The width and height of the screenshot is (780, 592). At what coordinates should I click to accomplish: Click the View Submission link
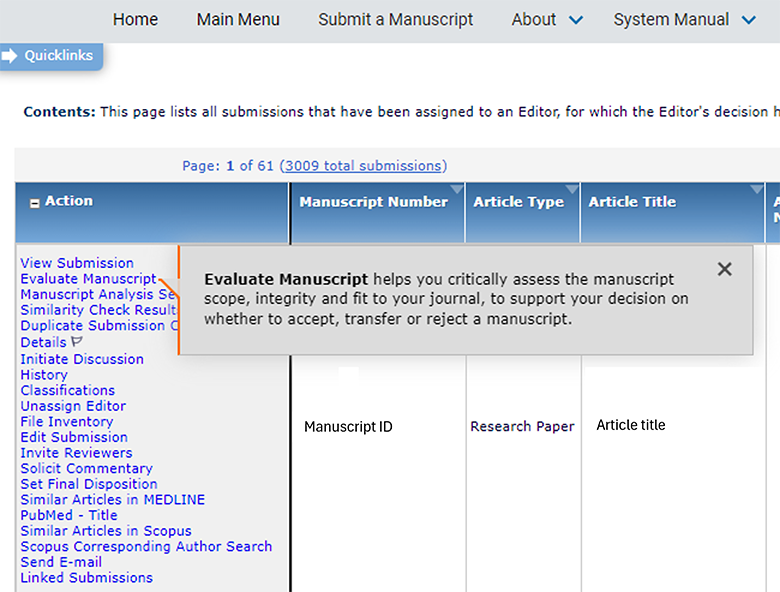click(77, 263)
